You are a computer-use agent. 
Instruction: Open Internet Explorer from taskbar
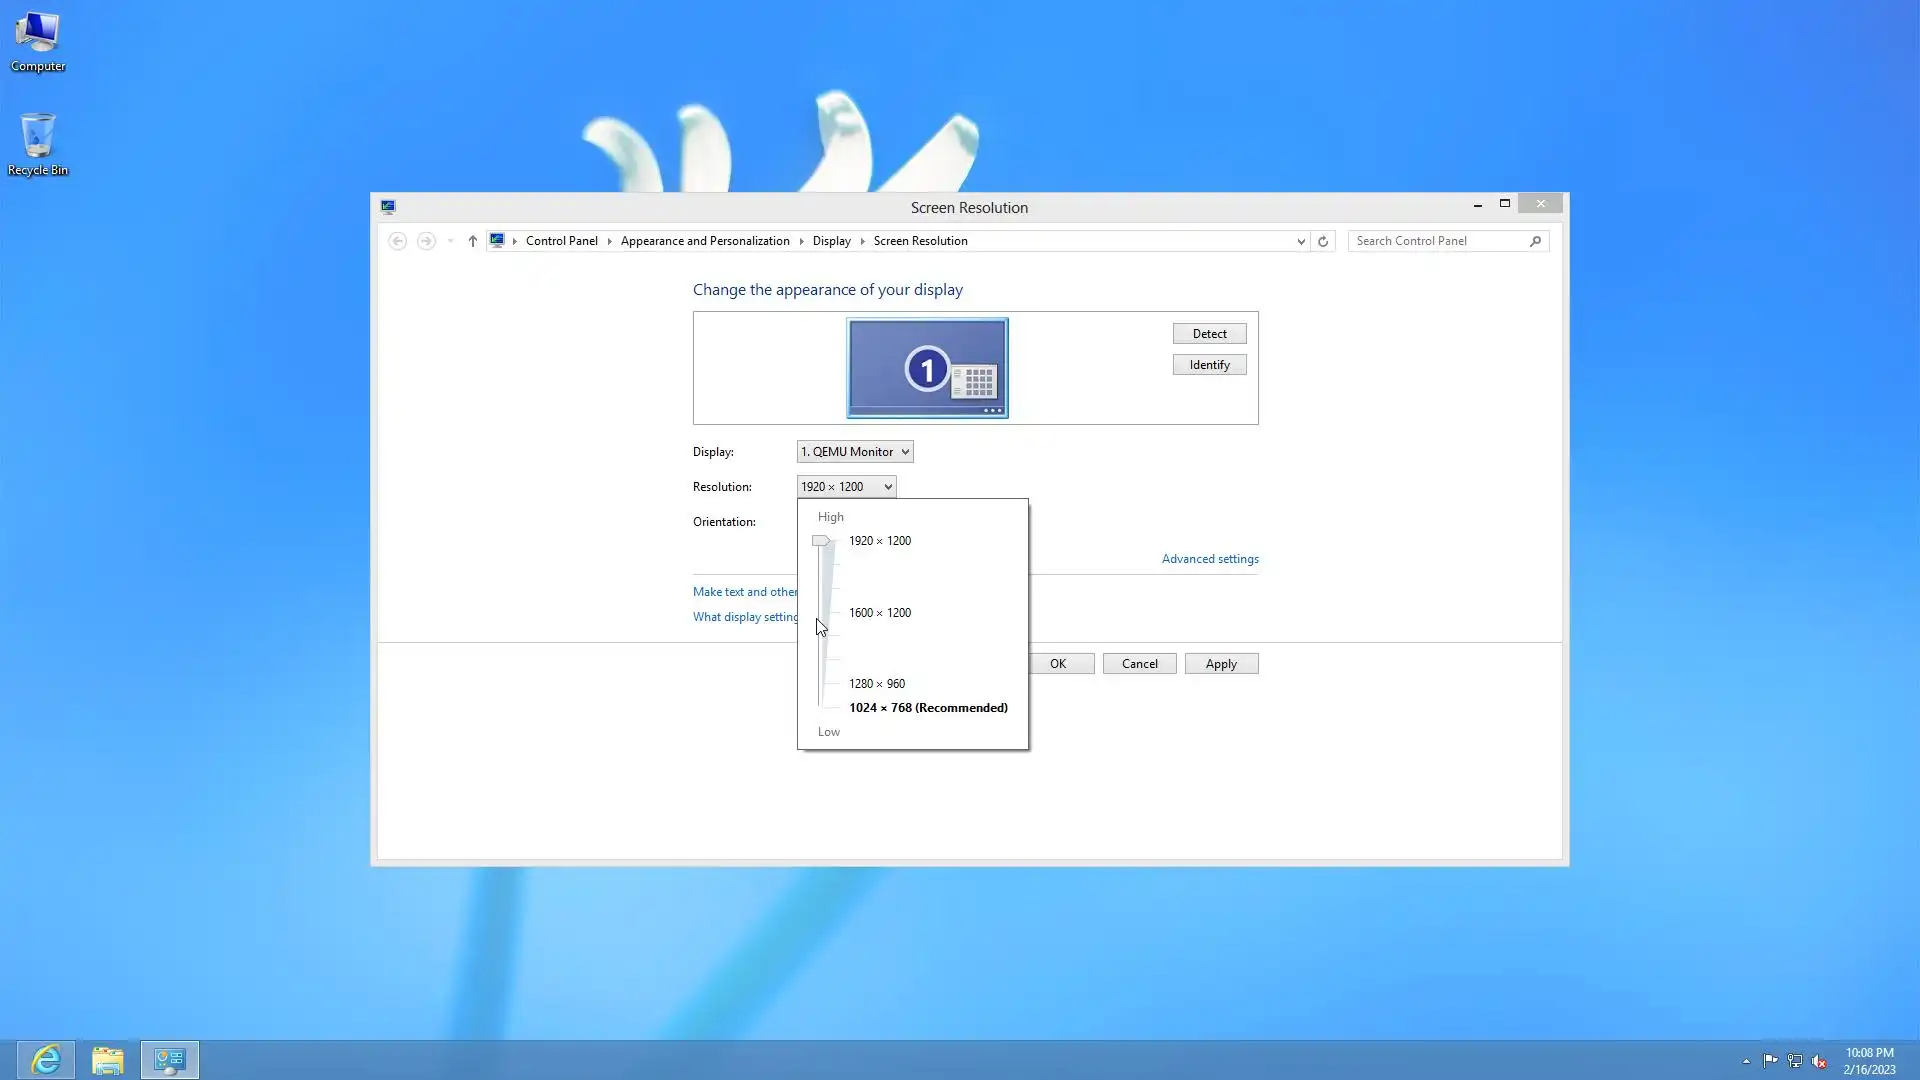pos(46,1059)
